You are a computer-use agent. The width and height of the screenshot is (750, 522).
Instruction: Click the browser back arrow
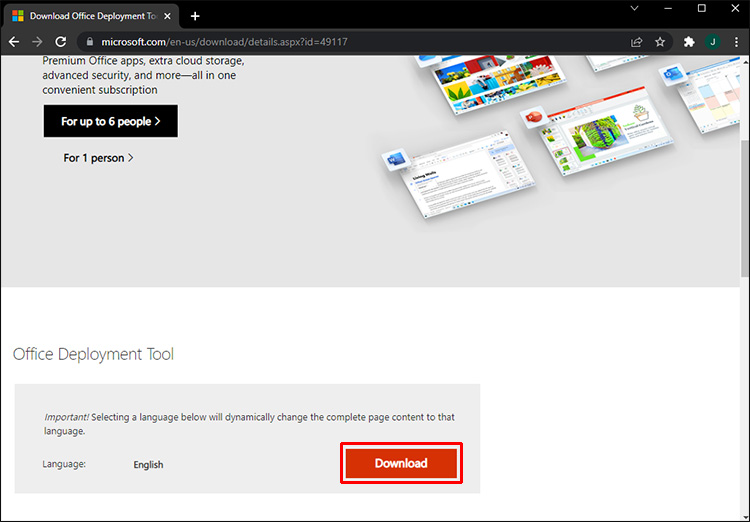click(14, 42)
